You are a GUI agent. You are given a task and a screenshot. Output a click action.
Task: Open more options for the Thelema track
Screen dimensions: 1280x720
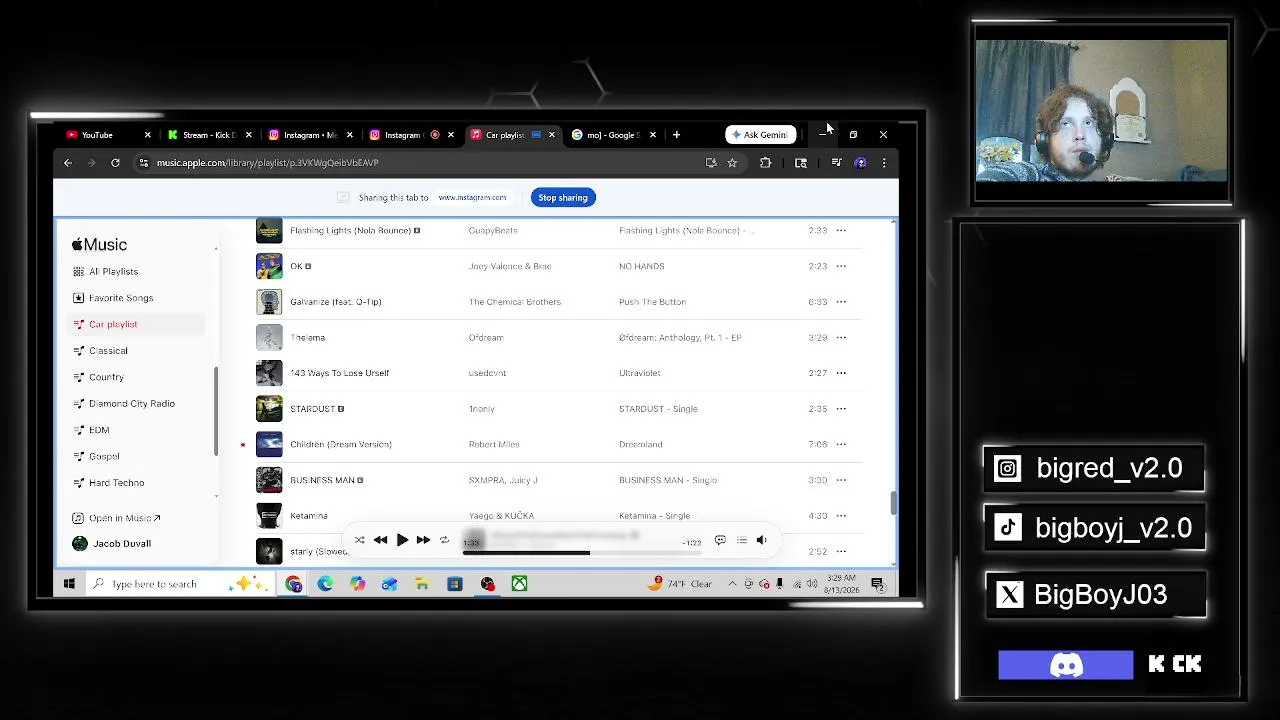coord(841,337)
